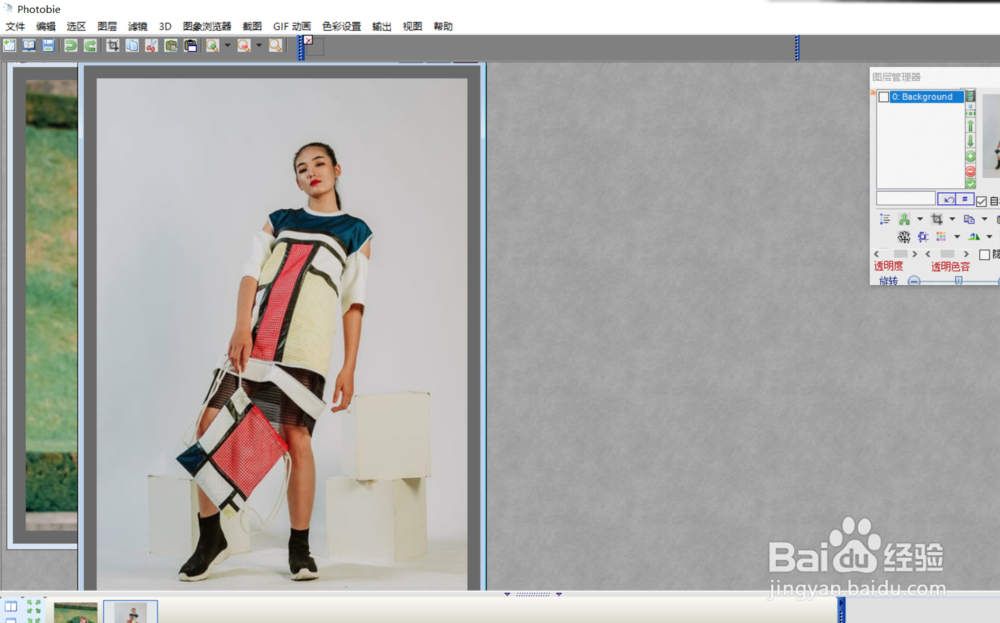The image size is (1000, 623).
Task: Cut selection with scissors icon
Action: coord(151,45)
